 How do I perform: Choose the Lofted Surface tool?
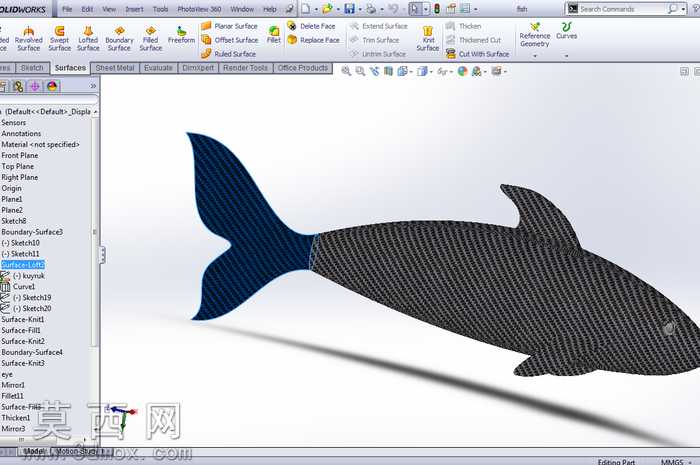(88, 38)
